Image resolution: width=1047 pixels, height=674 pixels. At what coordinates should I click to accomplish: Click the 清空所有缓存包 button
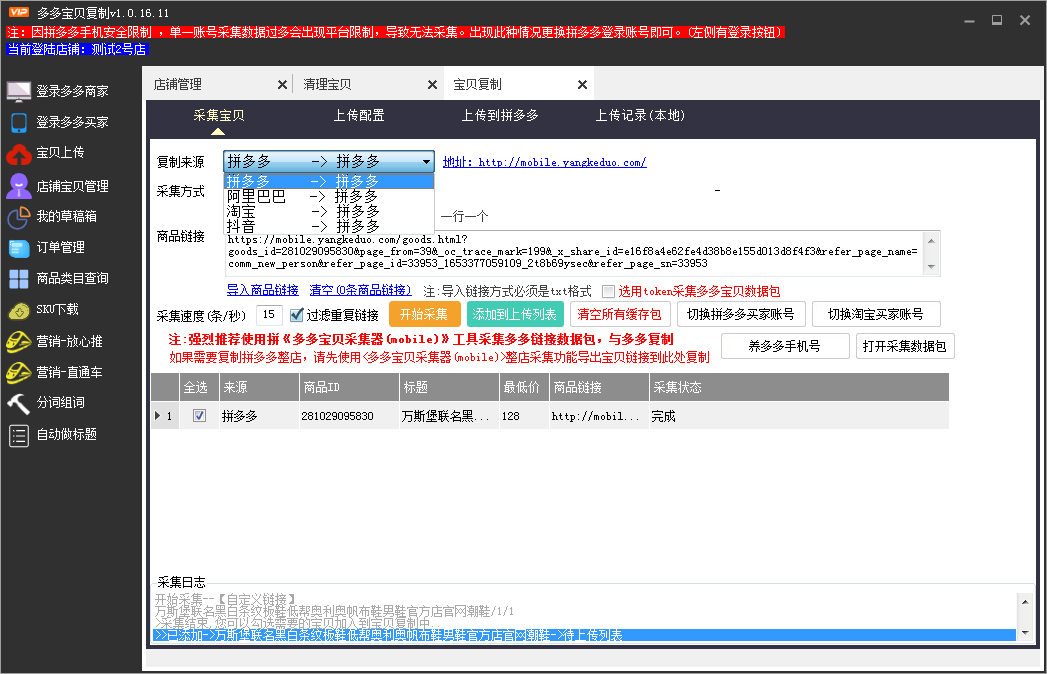pyautogui.click(x=619, y=315)
